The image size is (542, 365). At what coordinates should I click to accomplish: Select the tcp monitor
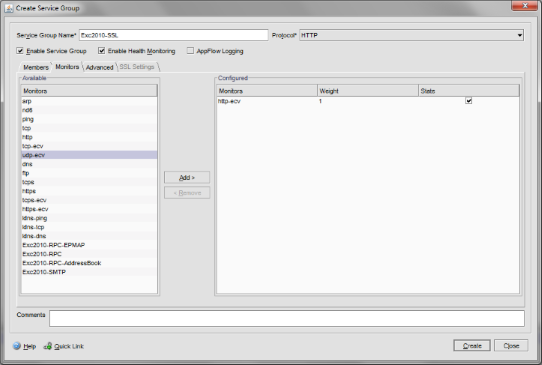pos(89,128)
